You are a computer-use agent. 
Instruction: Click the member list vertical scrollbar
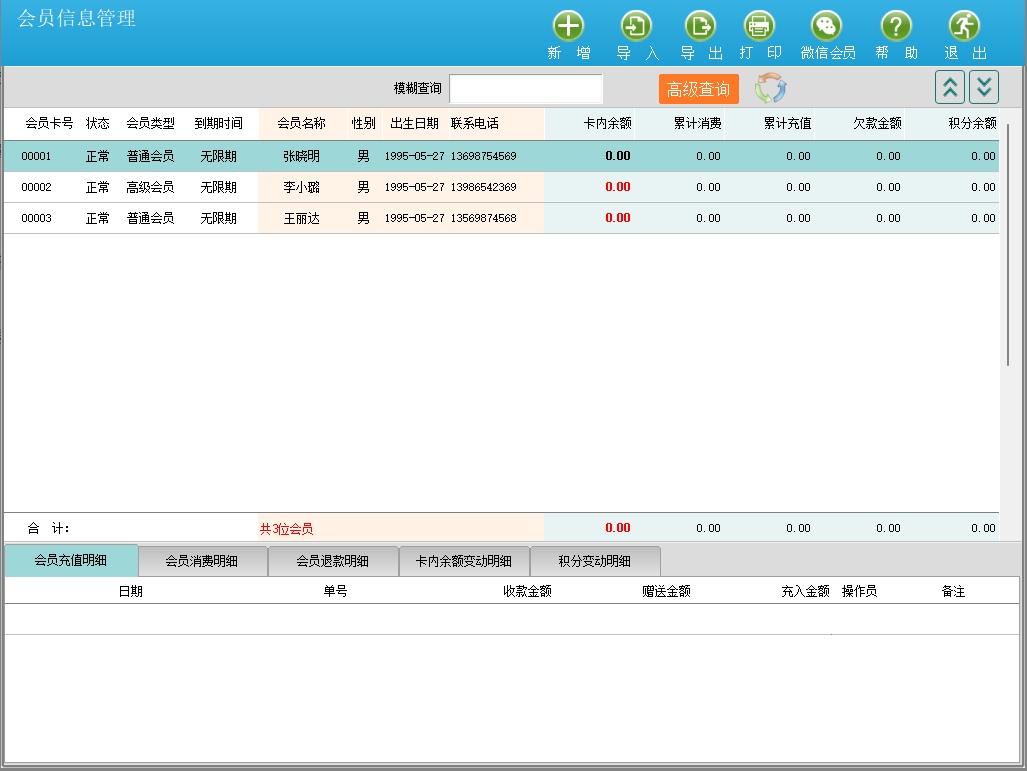click(1008, 245)
